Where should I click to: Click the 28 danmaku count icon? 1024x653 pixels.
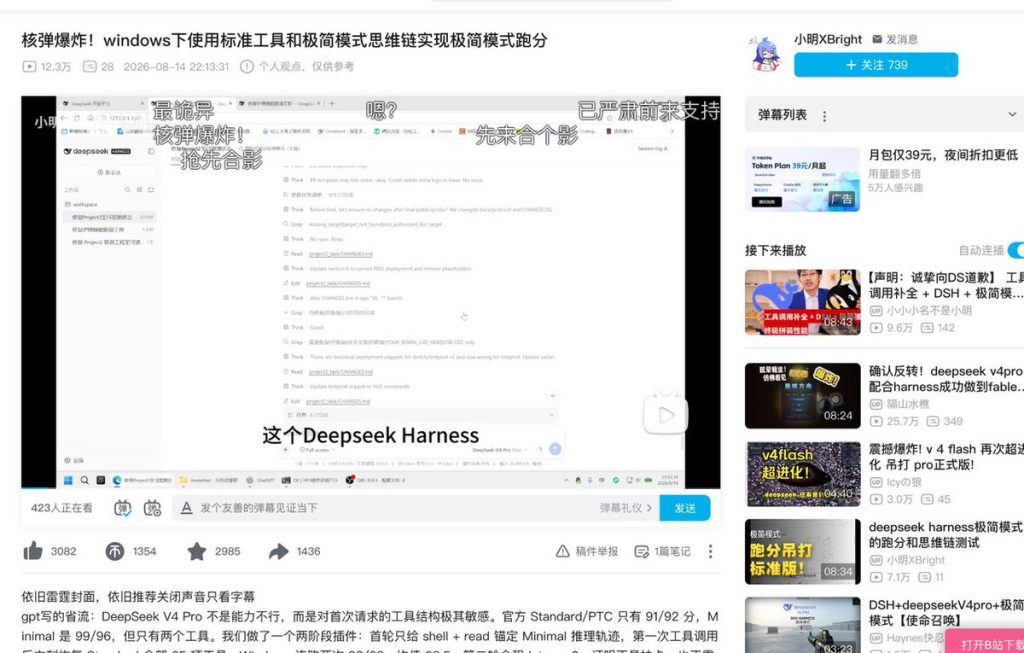coord(98,67)
